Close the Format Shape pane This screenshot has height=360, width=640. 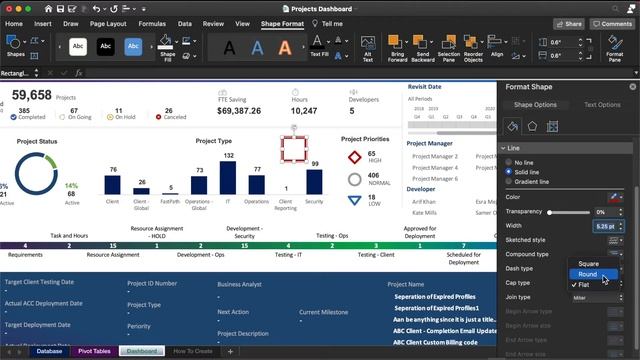[633, 87]
